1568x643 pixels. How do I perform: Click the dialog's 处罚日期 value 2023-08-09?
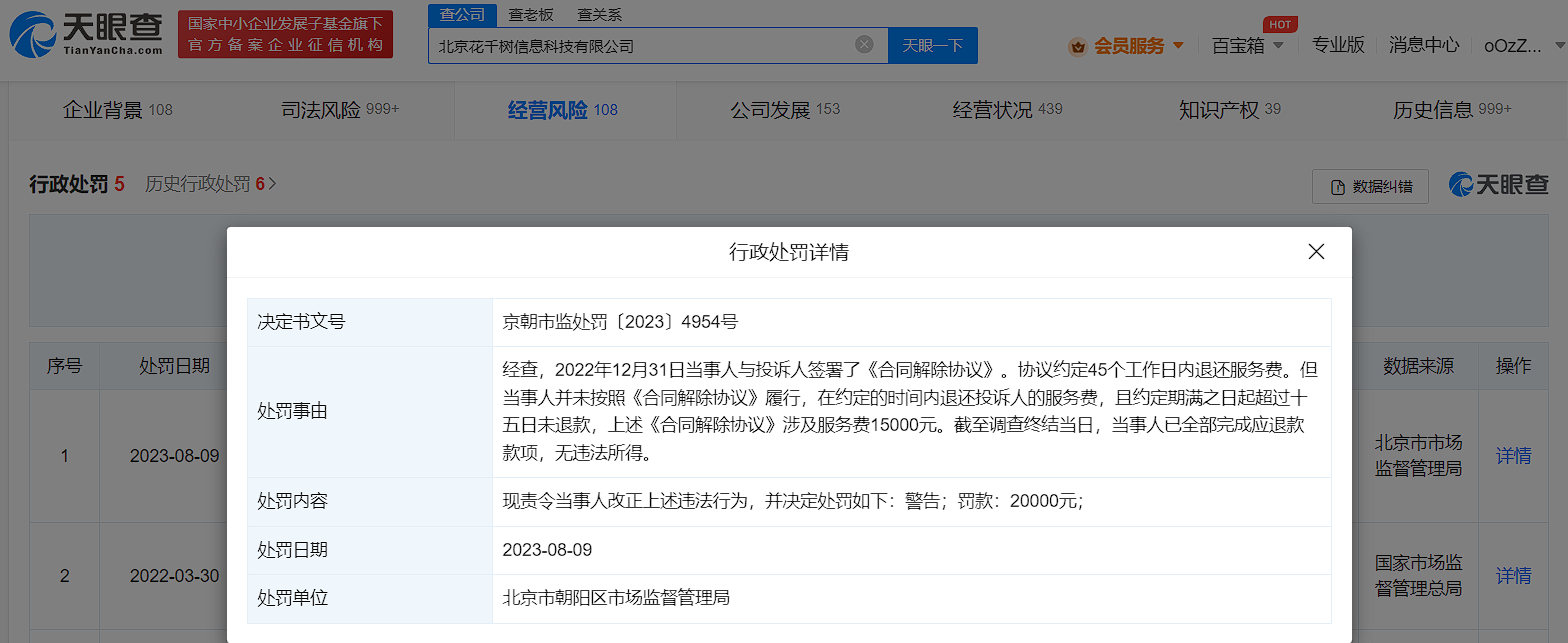pos(548,550)
